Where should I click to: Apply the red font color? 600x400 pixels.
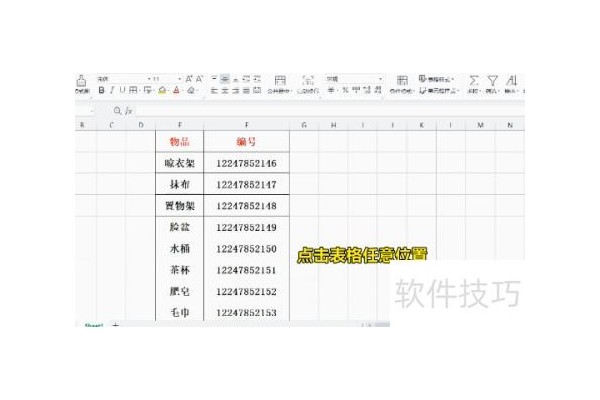pyautogui.click(x=176, y=90)
